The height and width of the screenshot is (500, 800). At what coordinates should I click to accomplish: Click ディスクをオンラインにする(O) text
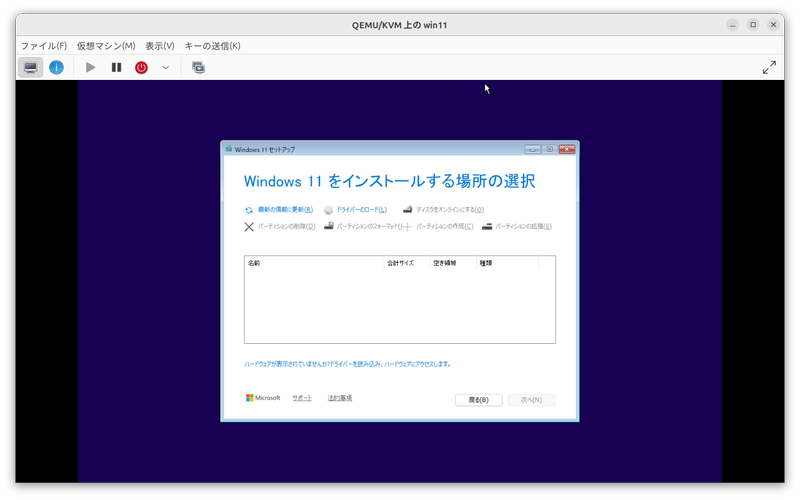tap(450, 210)
